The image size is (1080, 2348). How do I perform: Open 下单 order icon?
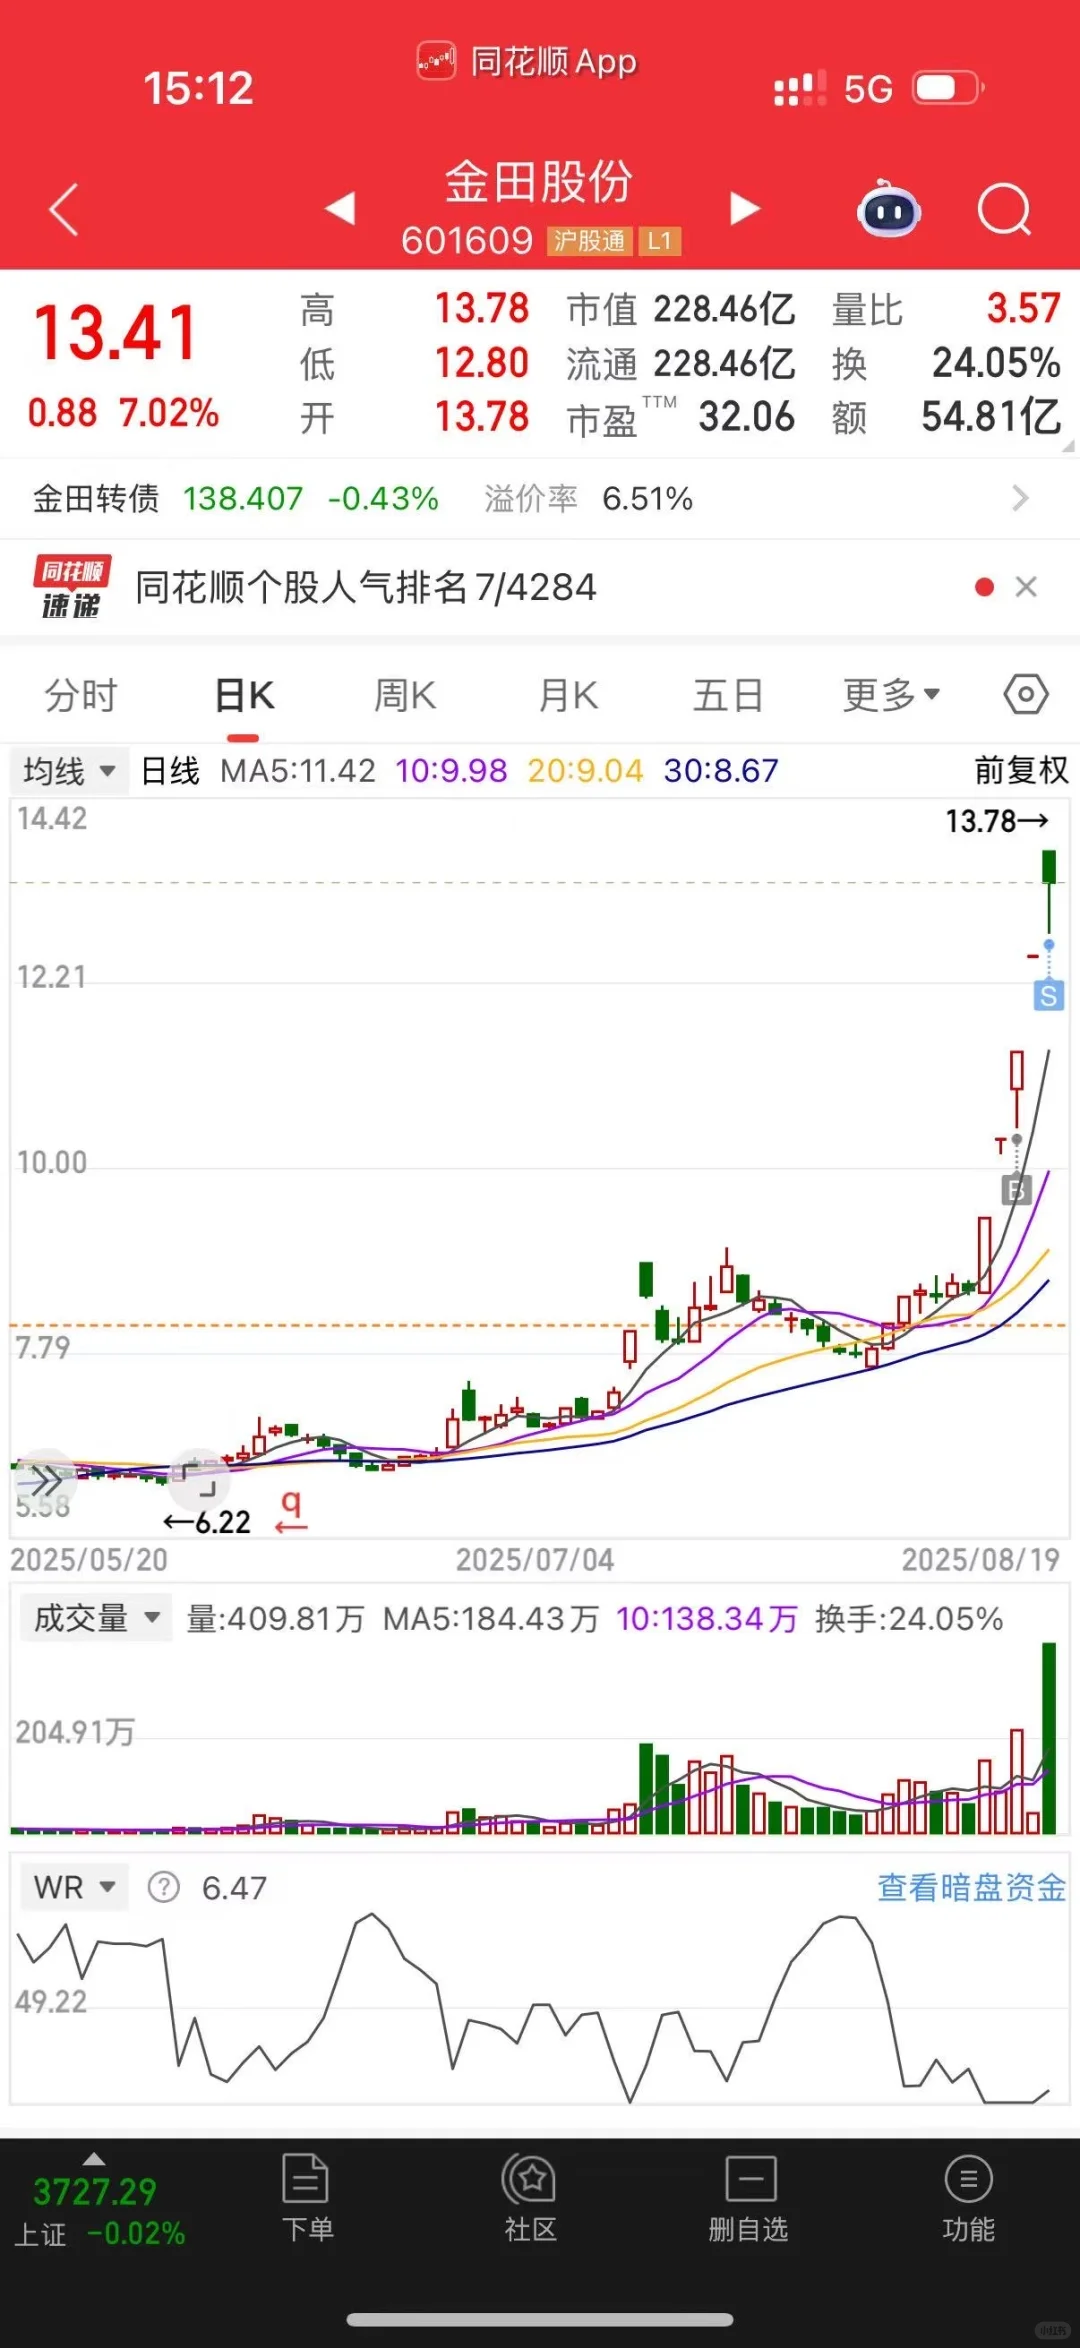click(306, 2197)
